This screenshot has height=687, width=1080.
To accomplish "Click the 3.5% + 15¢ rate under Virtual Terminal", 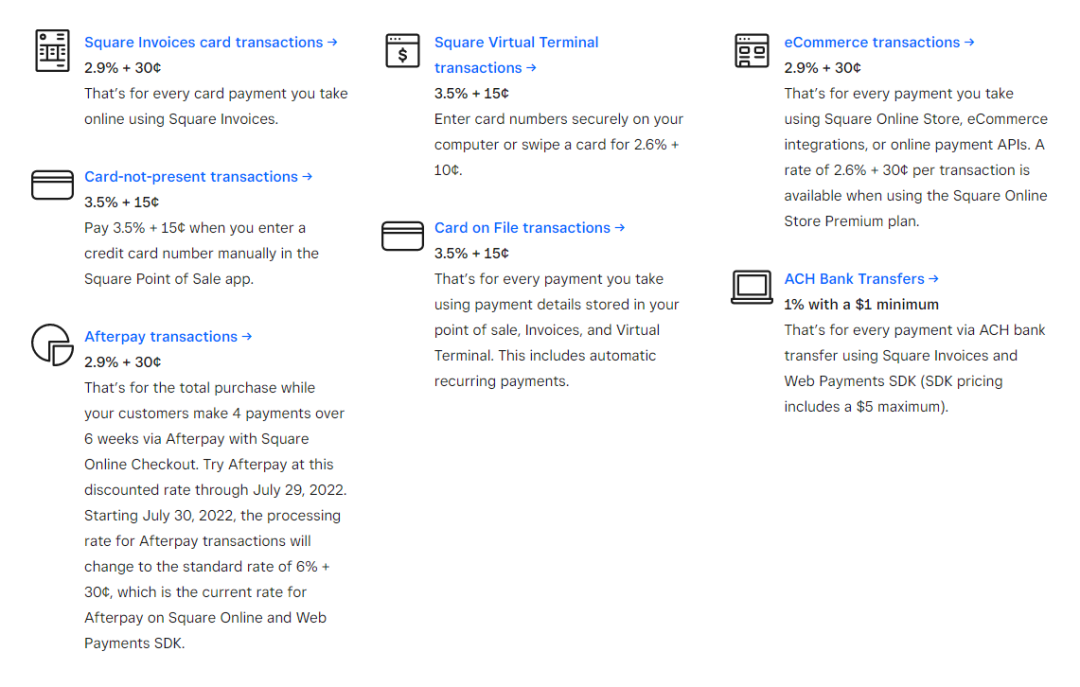I will click(472, 93).
